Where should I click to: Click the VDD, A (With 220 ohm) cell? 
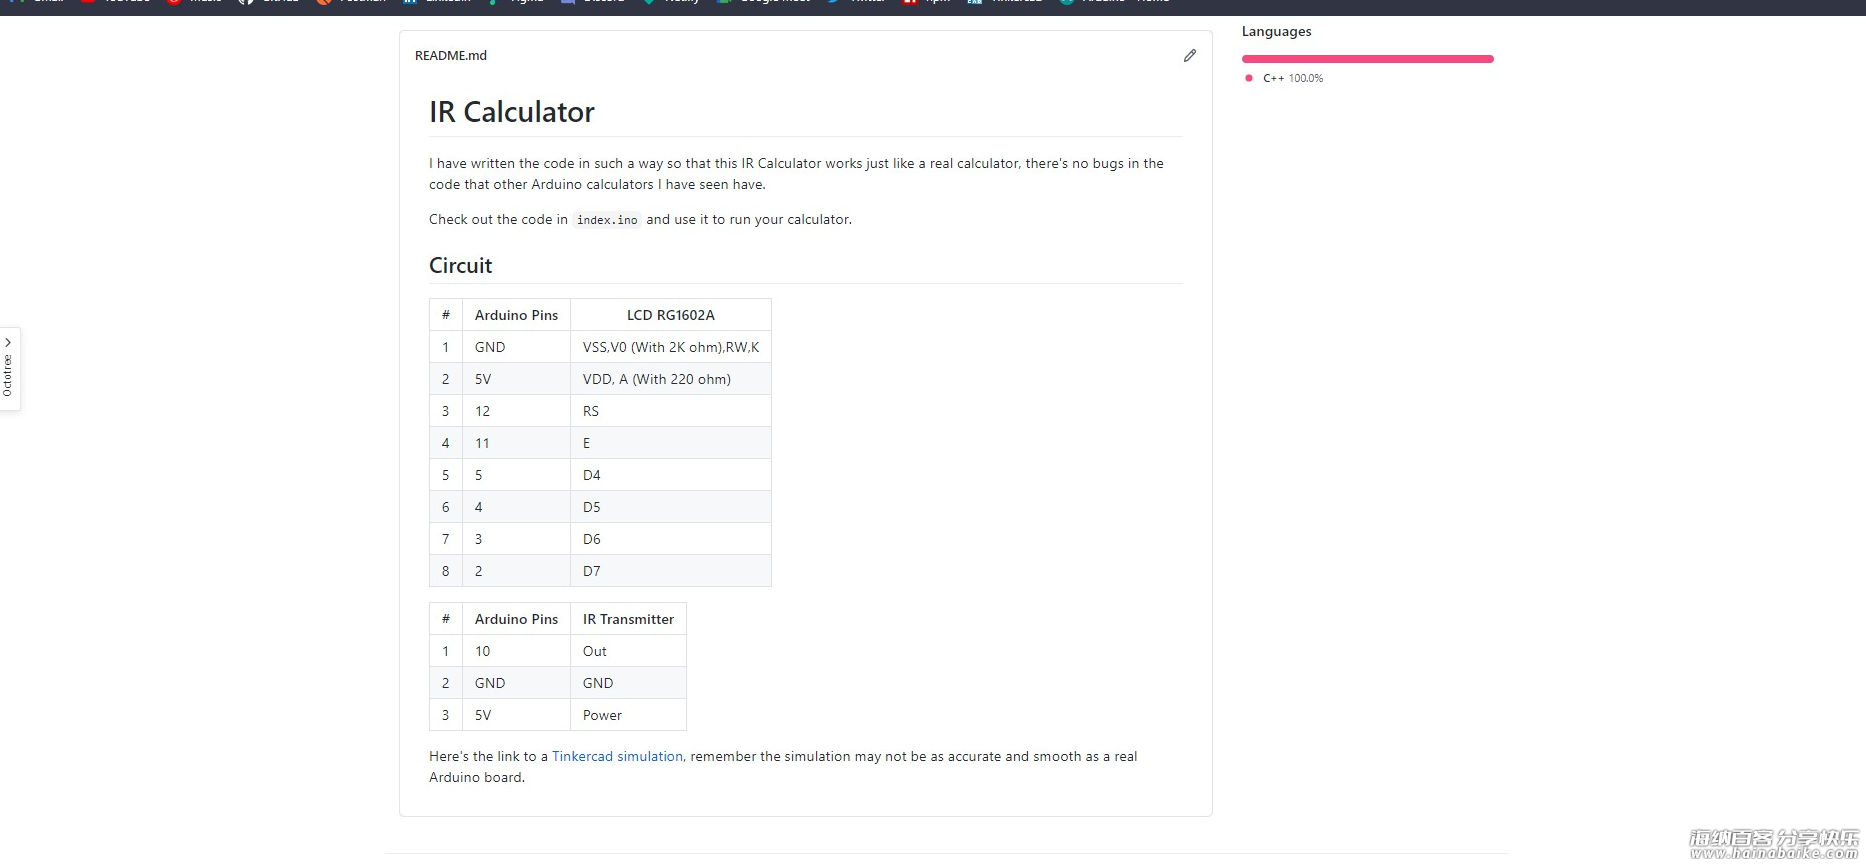point(671,379)
